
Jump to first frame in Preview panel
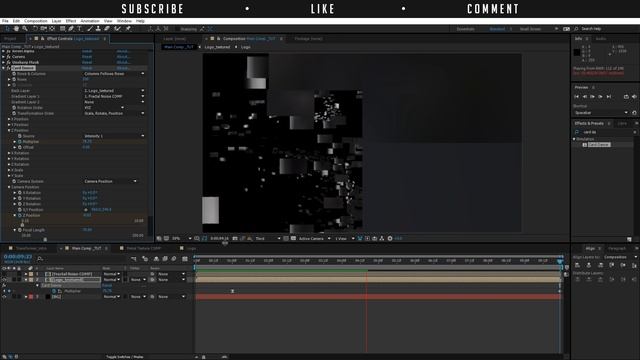(x=576, y=97)
